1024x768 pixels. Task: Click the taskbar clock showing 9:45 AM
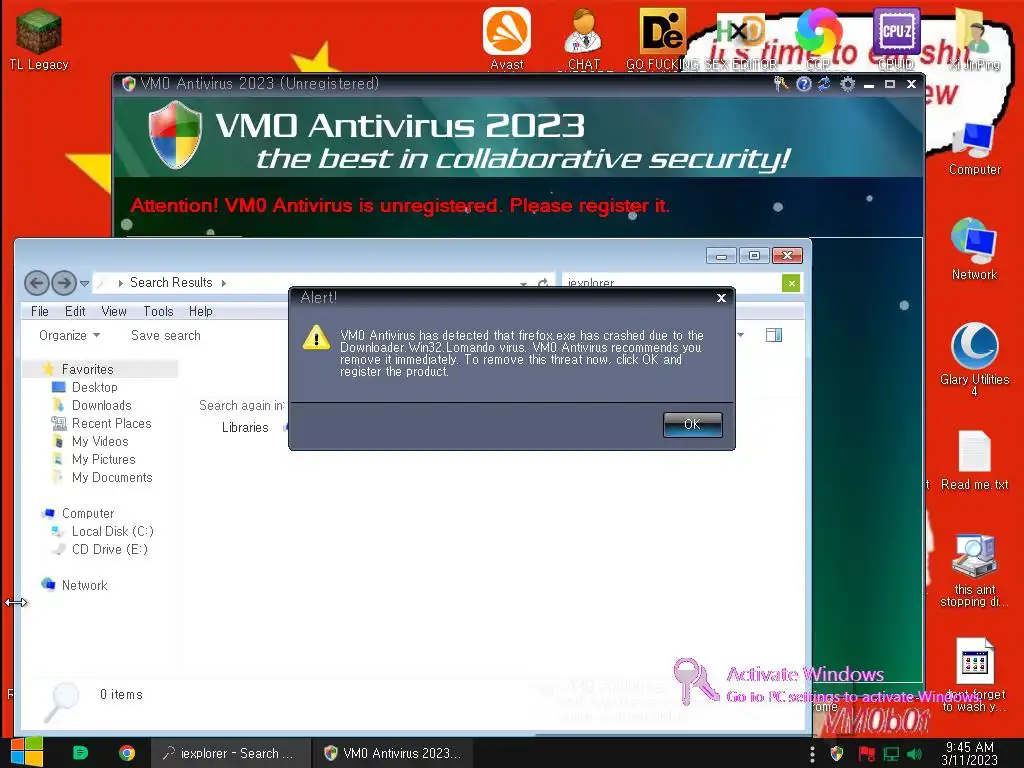click(970, 754)
